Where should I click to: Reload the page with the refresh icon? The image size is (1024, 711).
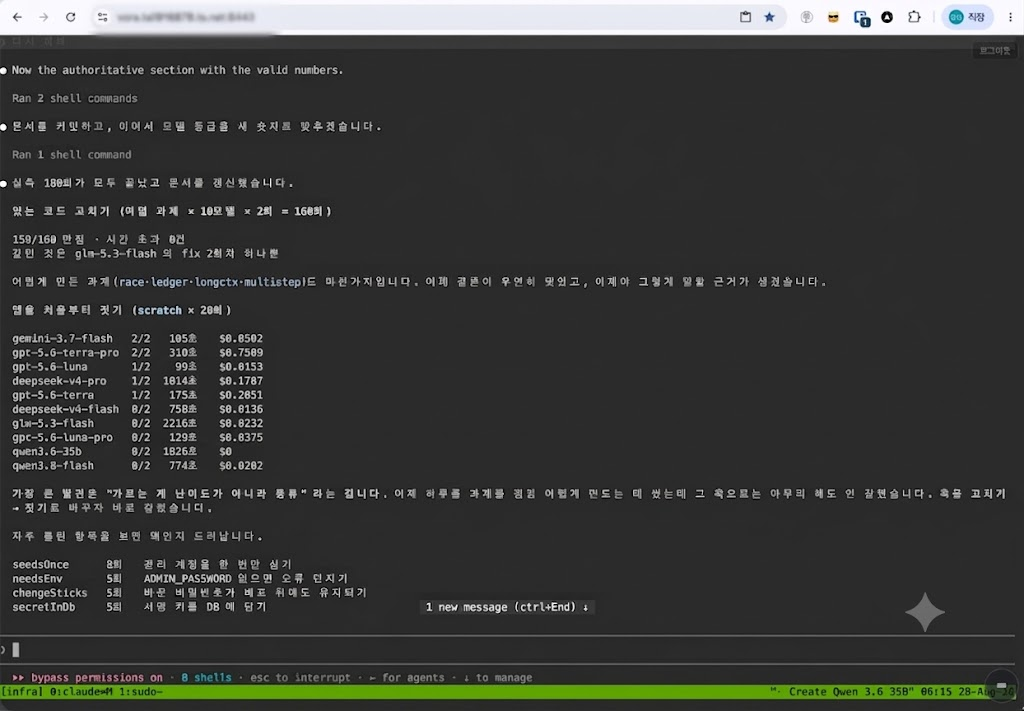[x=71, y=17]
